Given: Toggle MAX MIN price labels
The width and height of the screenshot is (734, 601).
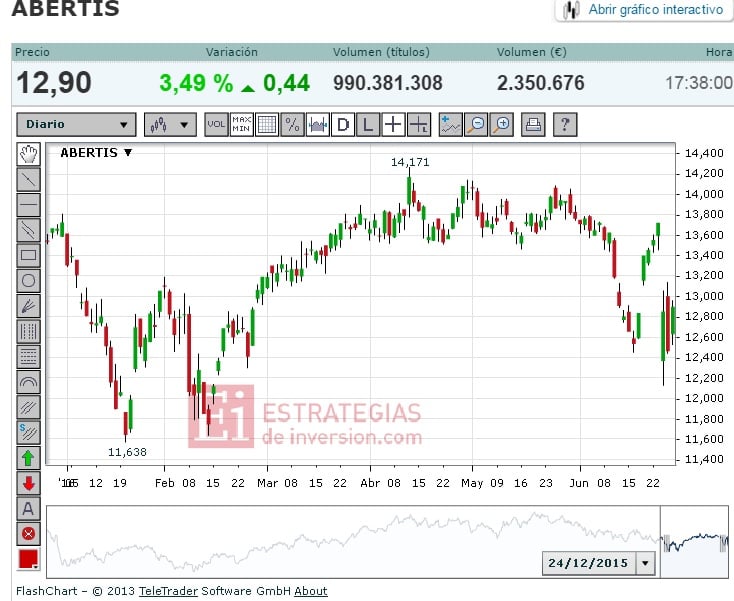Looking at the screenshot, I should coord(242,125).
